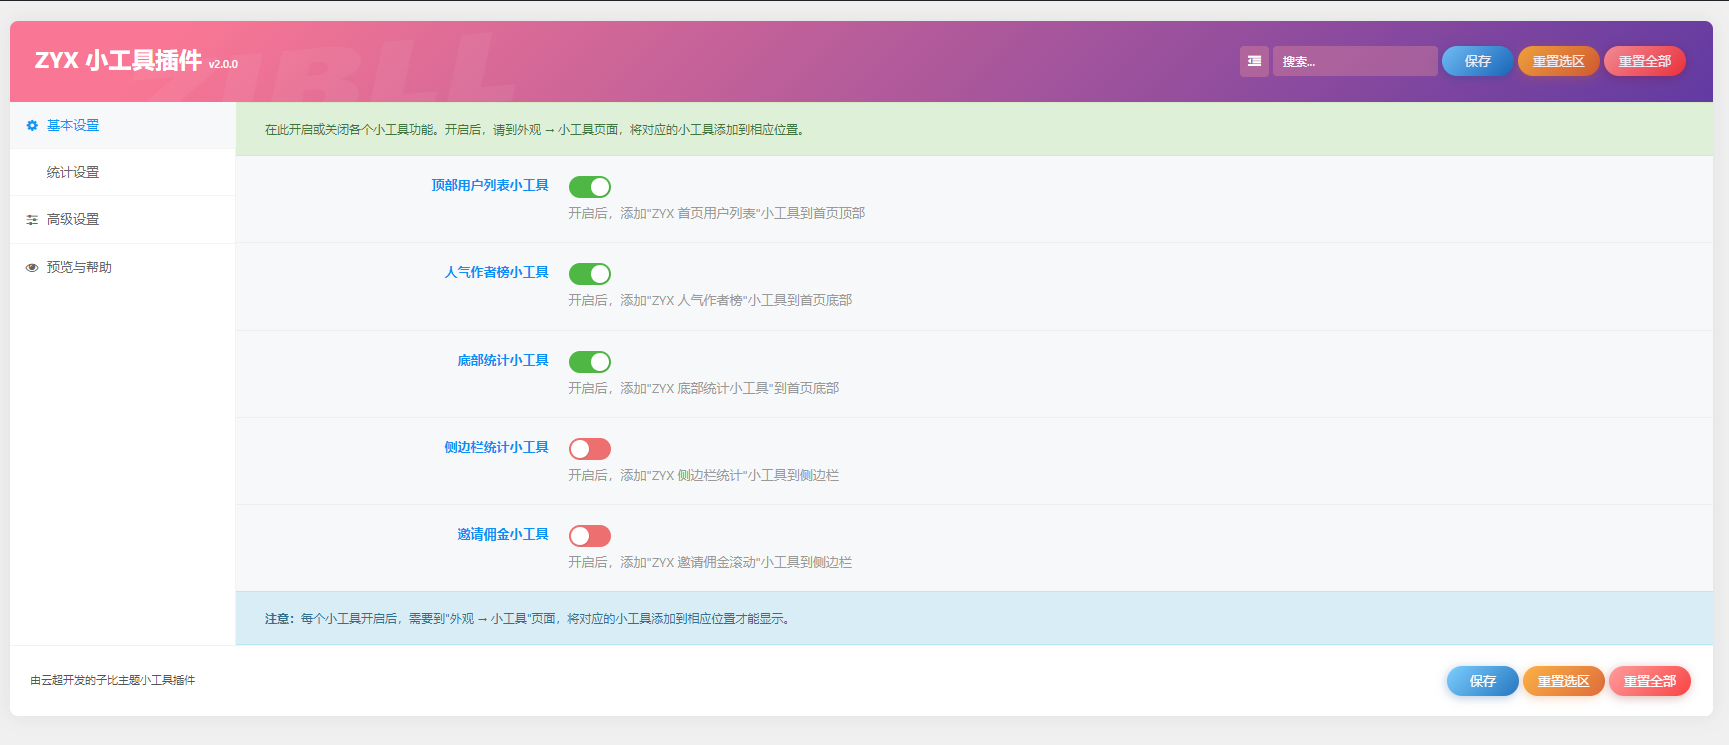1729x745 pixels.
Task: Click the top 保存 button
Action: pos(1477,61)
